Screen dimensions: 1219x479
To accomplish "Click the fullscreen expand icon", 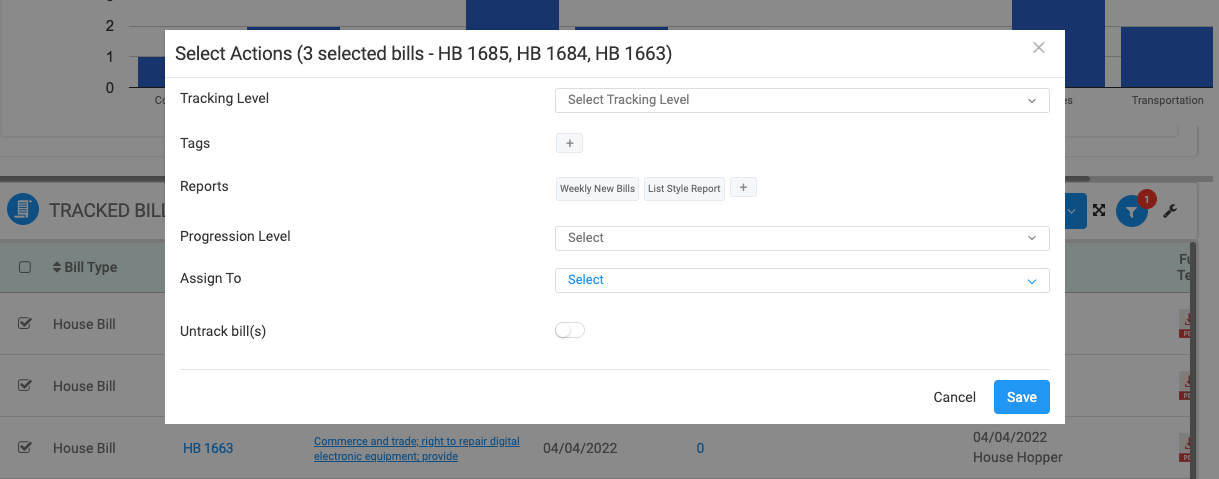I will point(1099,211).
